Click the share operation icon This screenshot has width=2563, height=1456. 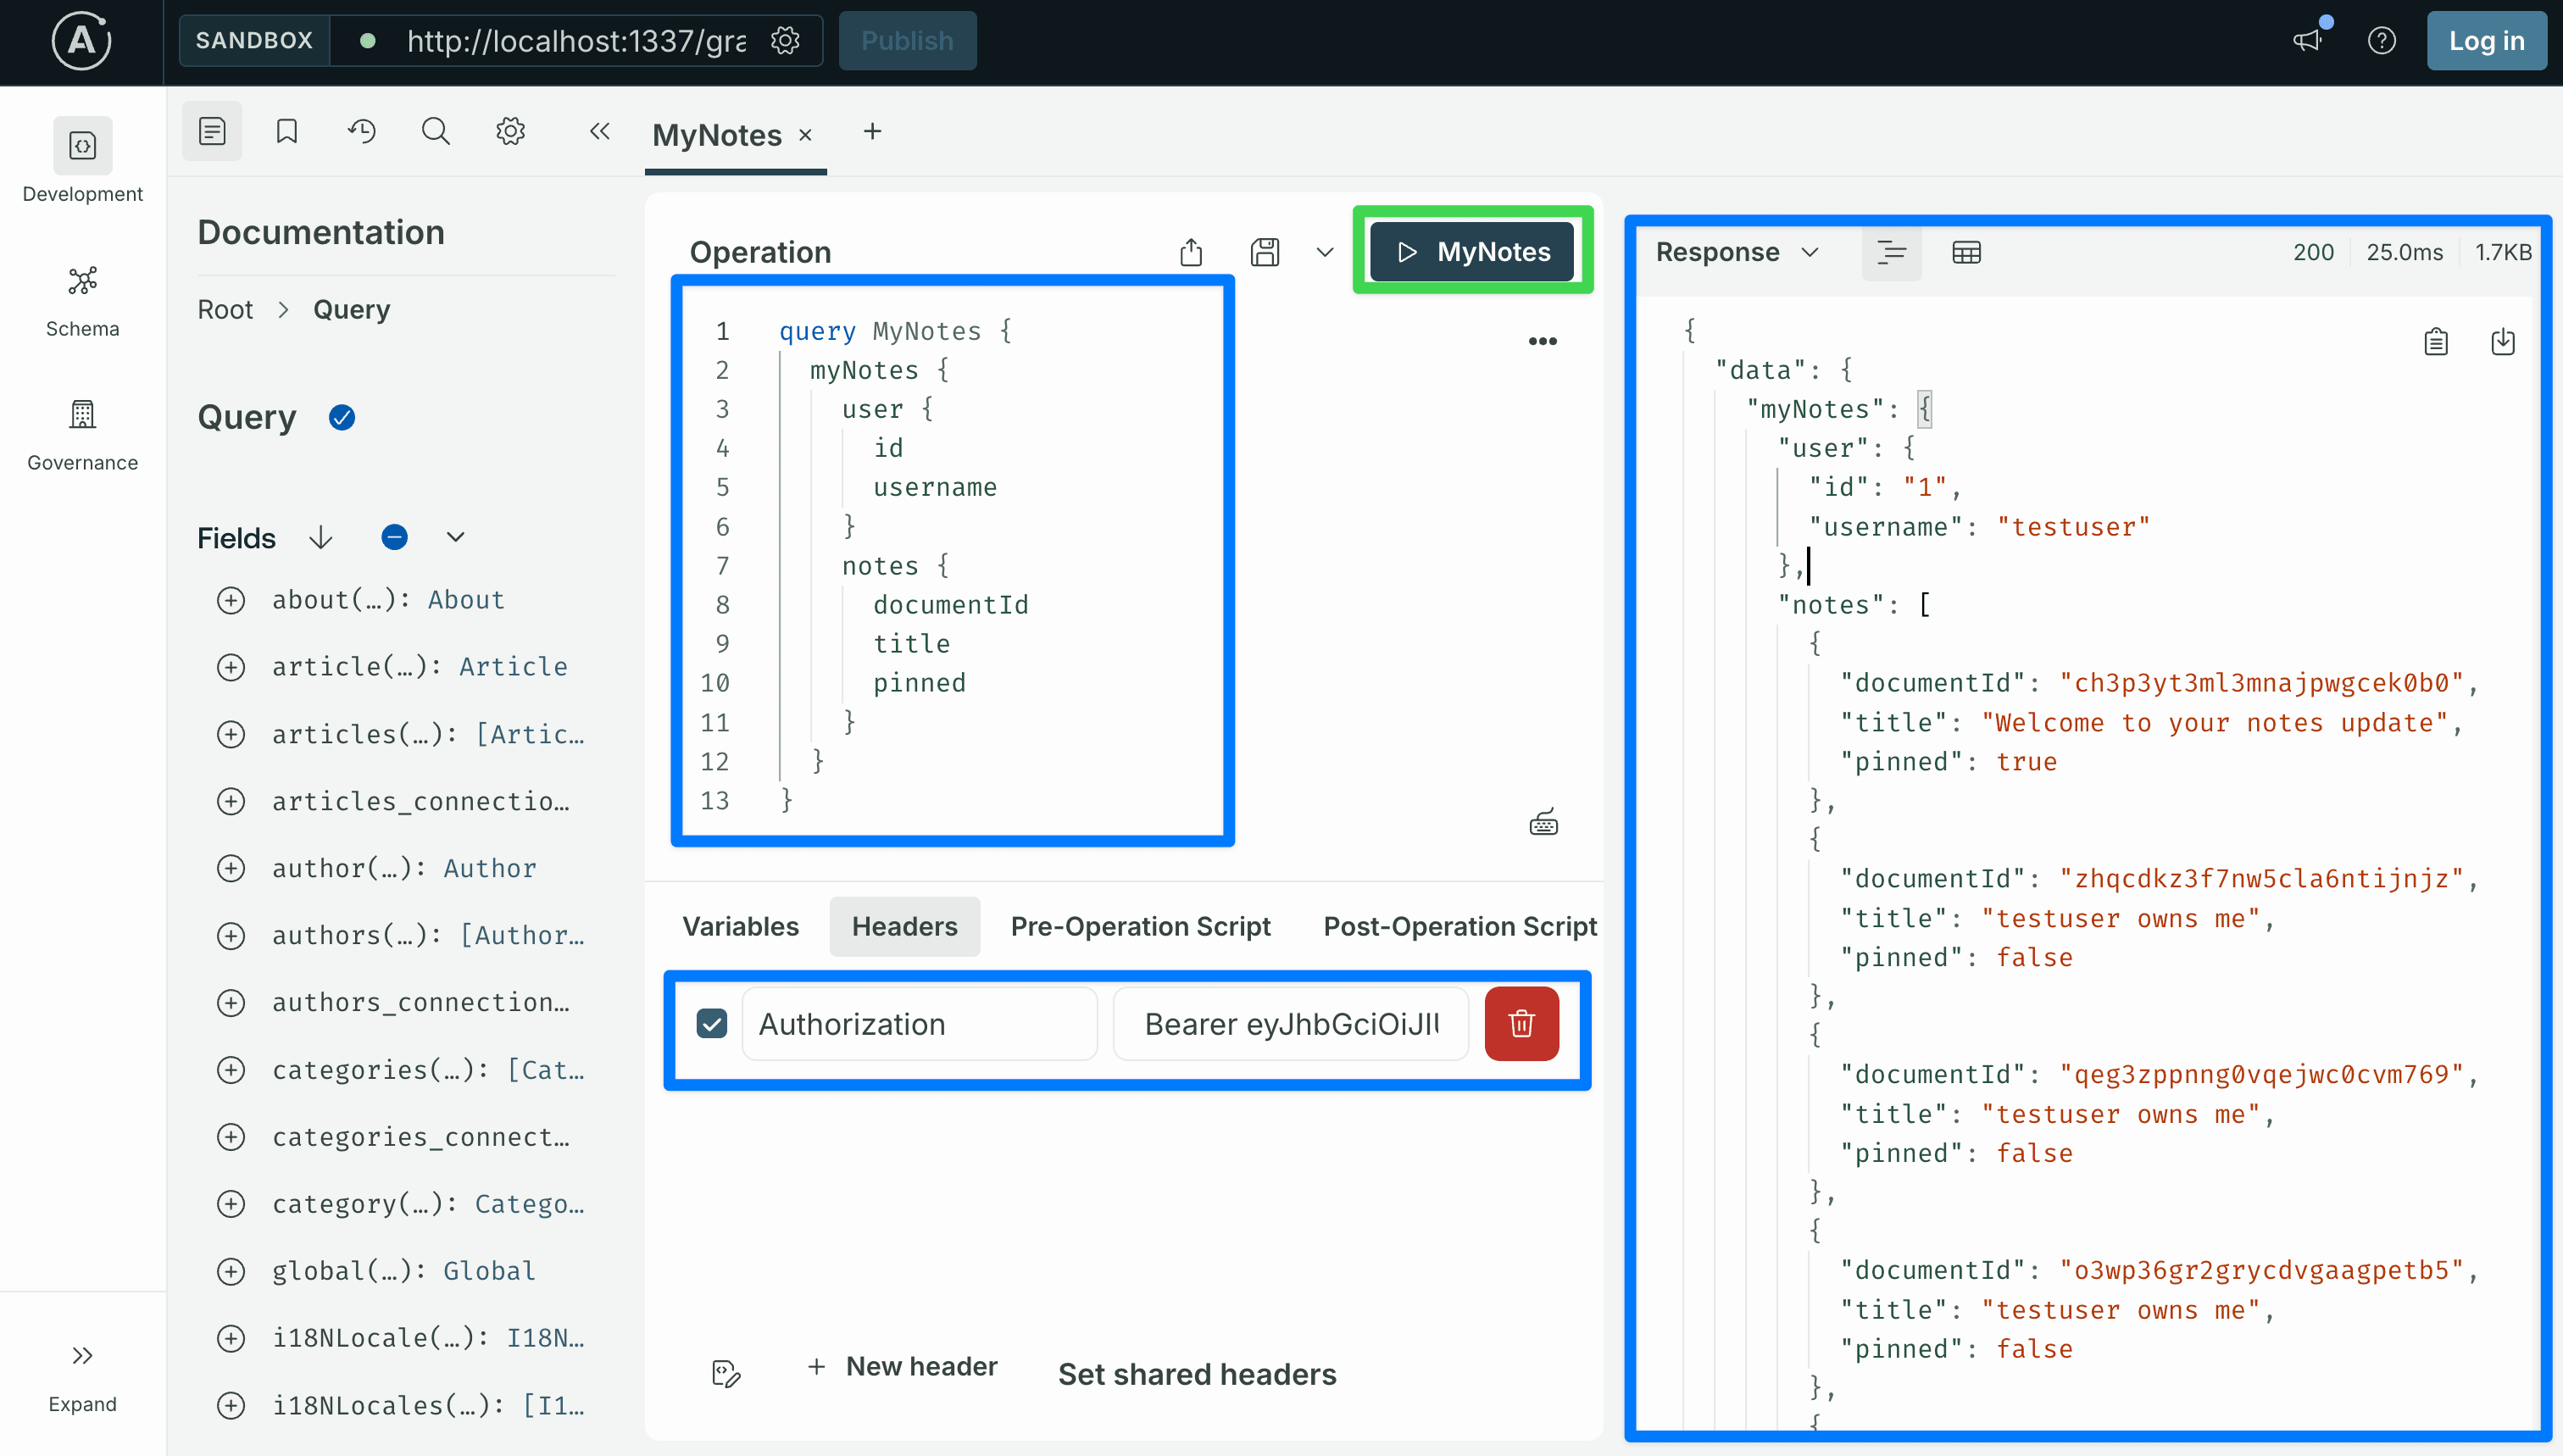pos(1191,252)
